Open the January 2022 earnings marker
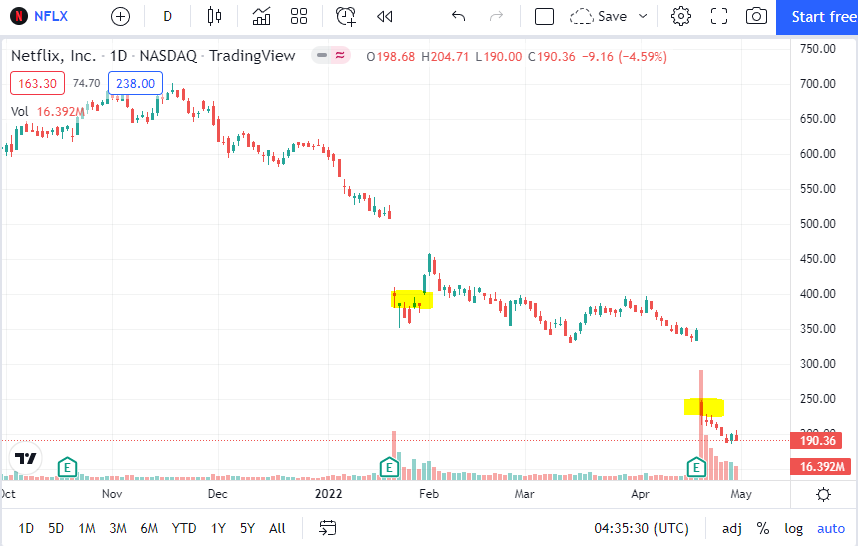Viewport: 858px width, 546px height. pos(389,467)
